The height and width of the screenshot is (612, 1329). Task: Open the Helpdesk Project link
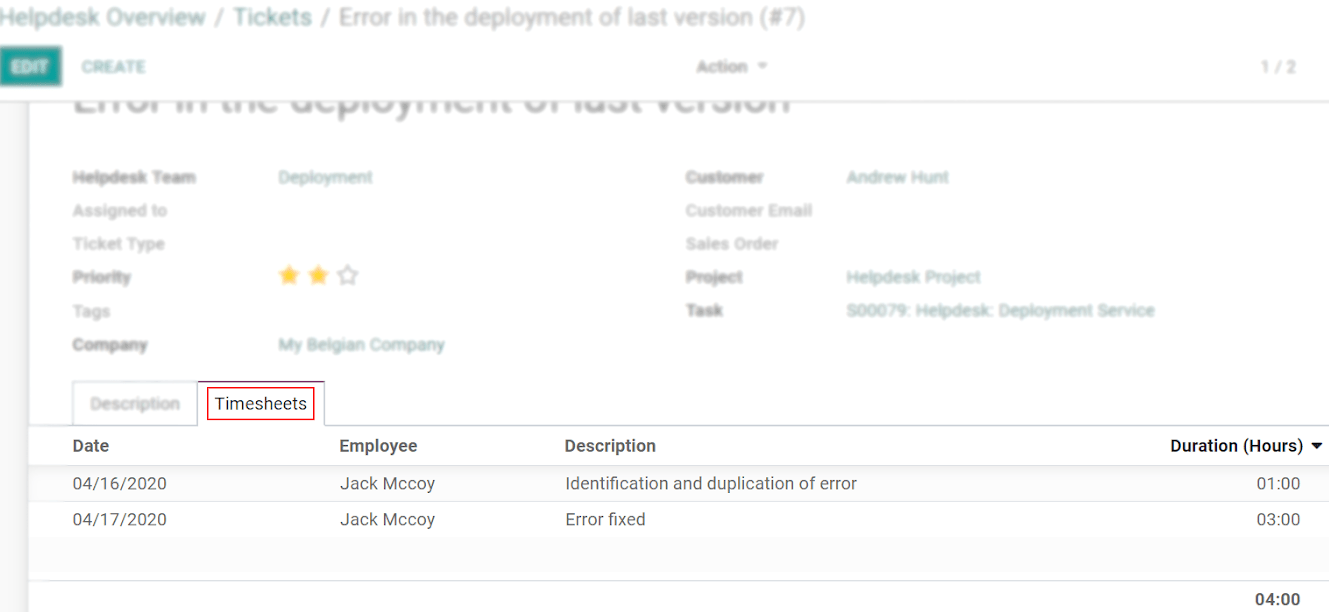click(913, 277)
